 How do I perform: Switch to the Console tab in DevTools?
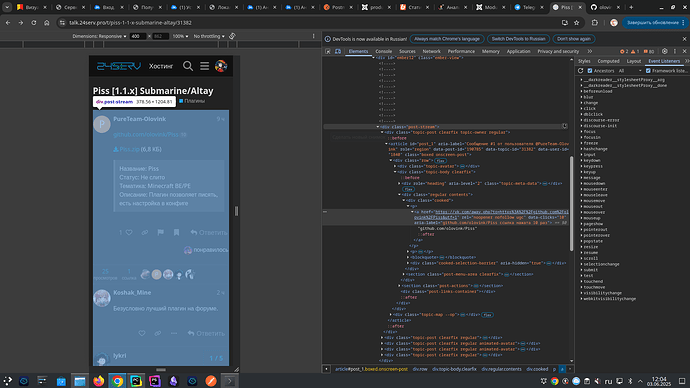point(383,51)
